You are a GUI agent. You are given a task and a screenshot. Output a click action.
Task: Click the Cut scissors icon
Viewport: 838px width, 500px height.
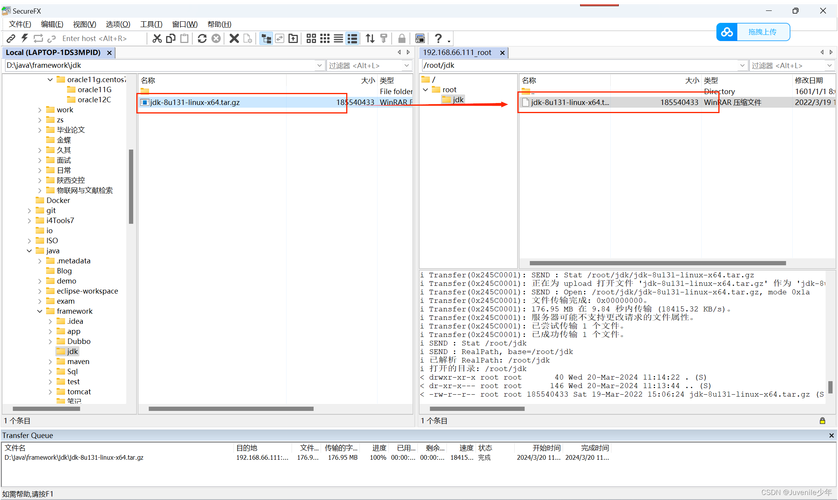157,38
